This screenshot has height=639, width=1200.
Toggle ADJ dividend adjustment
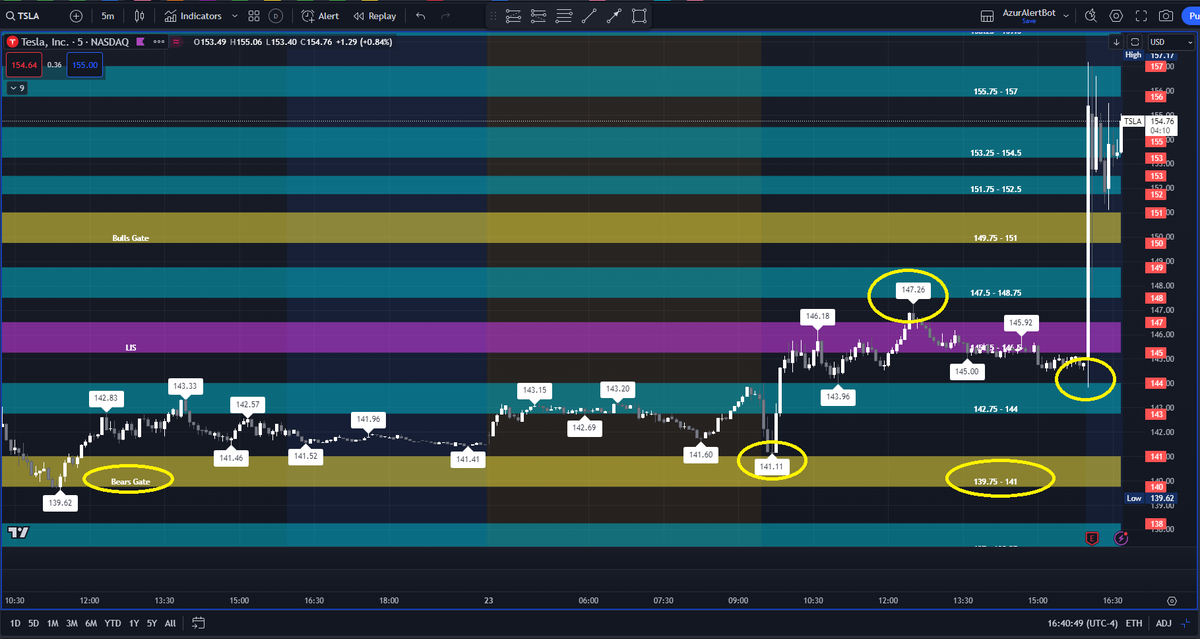pyautogui.click(x=1163, y=623)
